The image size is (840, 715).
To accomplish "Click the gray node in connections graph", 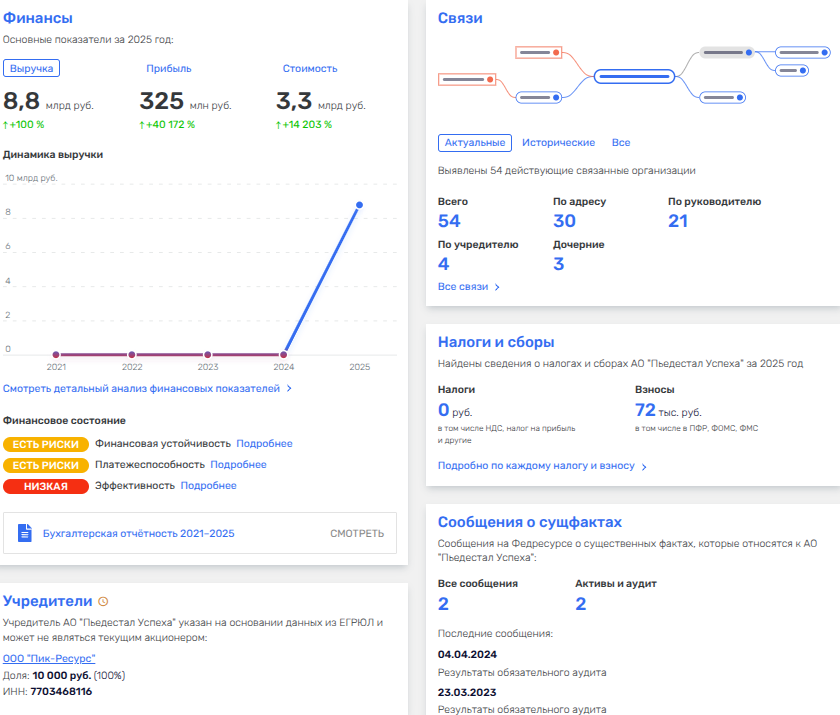I will pos(728,52).
